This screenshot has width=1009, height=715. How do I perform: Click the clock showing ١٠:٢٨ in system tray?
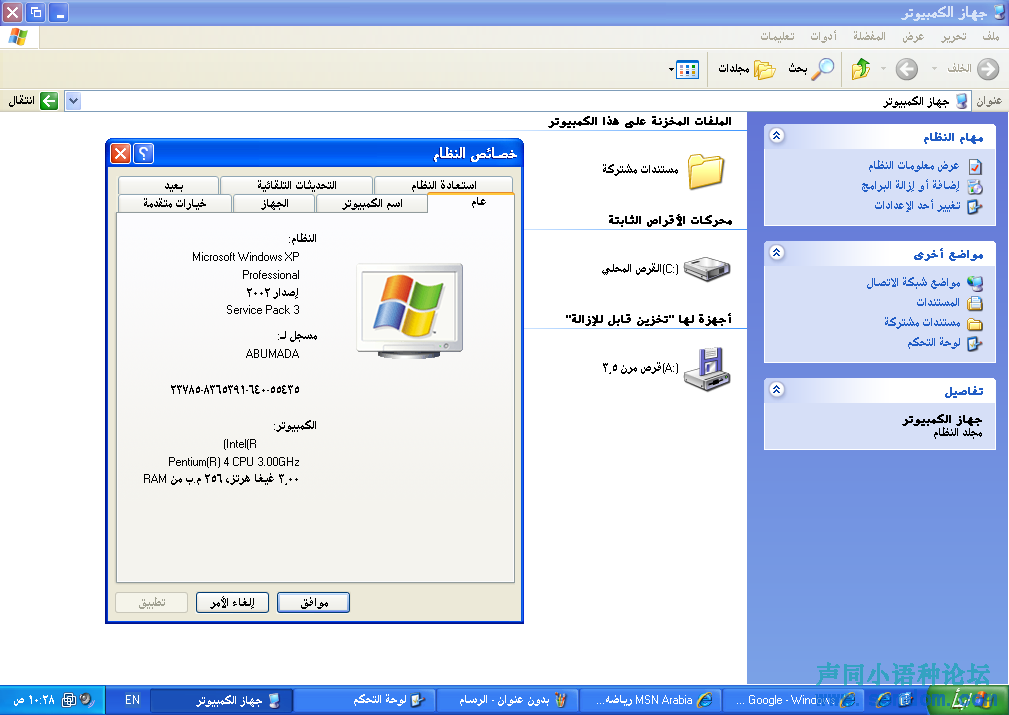pos(34,700)
